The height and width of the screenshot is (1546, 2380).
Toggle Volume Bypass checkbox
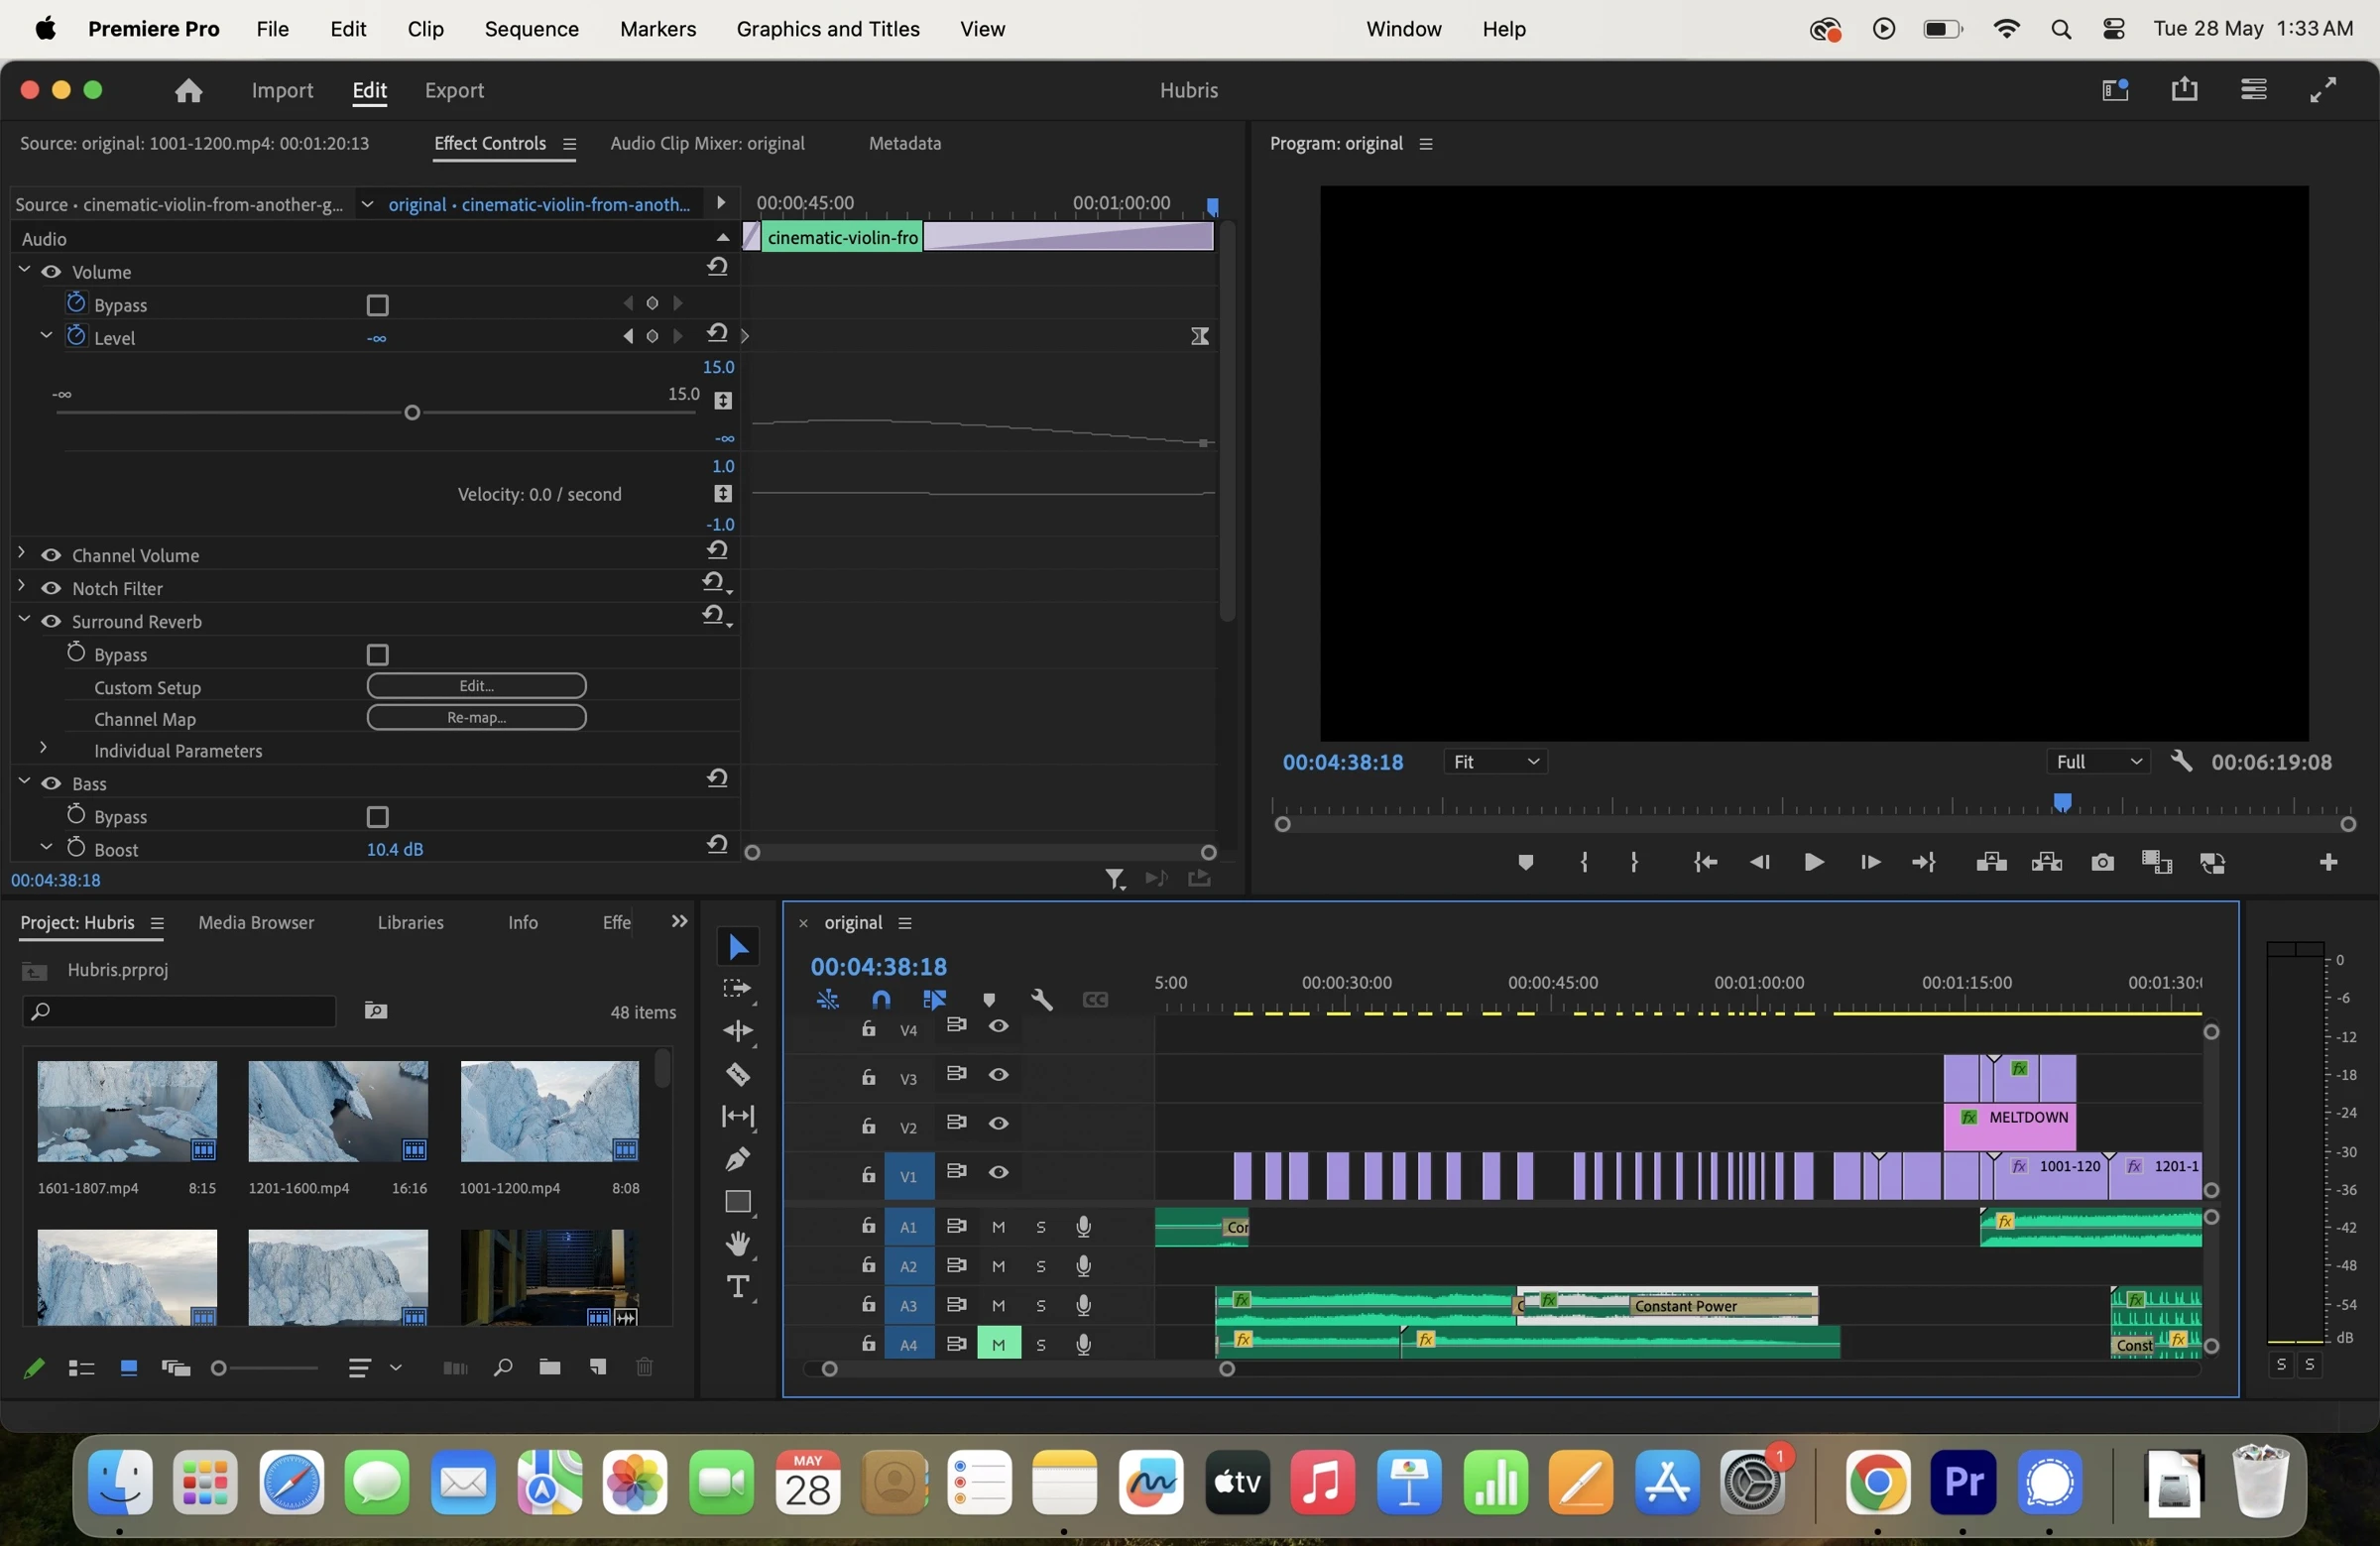click(x=377, y=305)
